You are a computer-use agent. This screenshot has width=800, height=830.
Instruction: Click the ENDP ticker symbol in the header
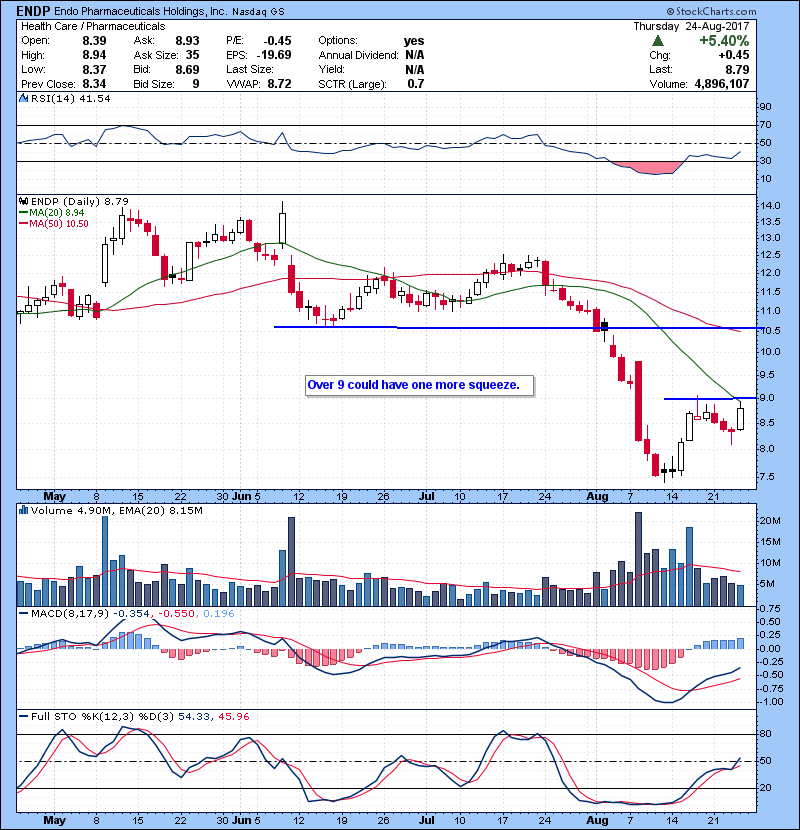(34, 11)
